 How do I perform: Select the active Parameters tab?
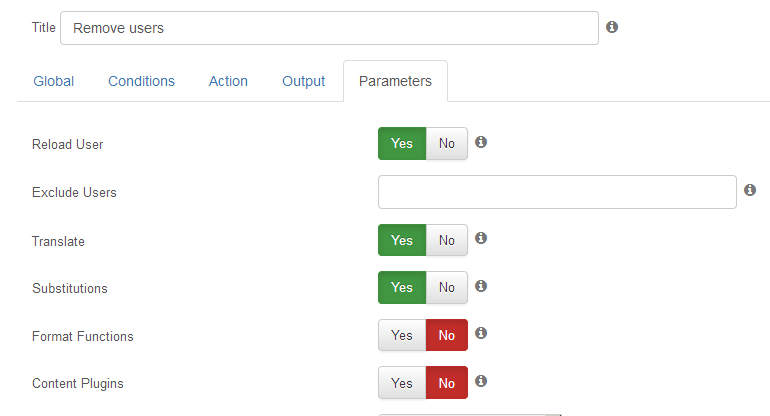coord(395,81)
